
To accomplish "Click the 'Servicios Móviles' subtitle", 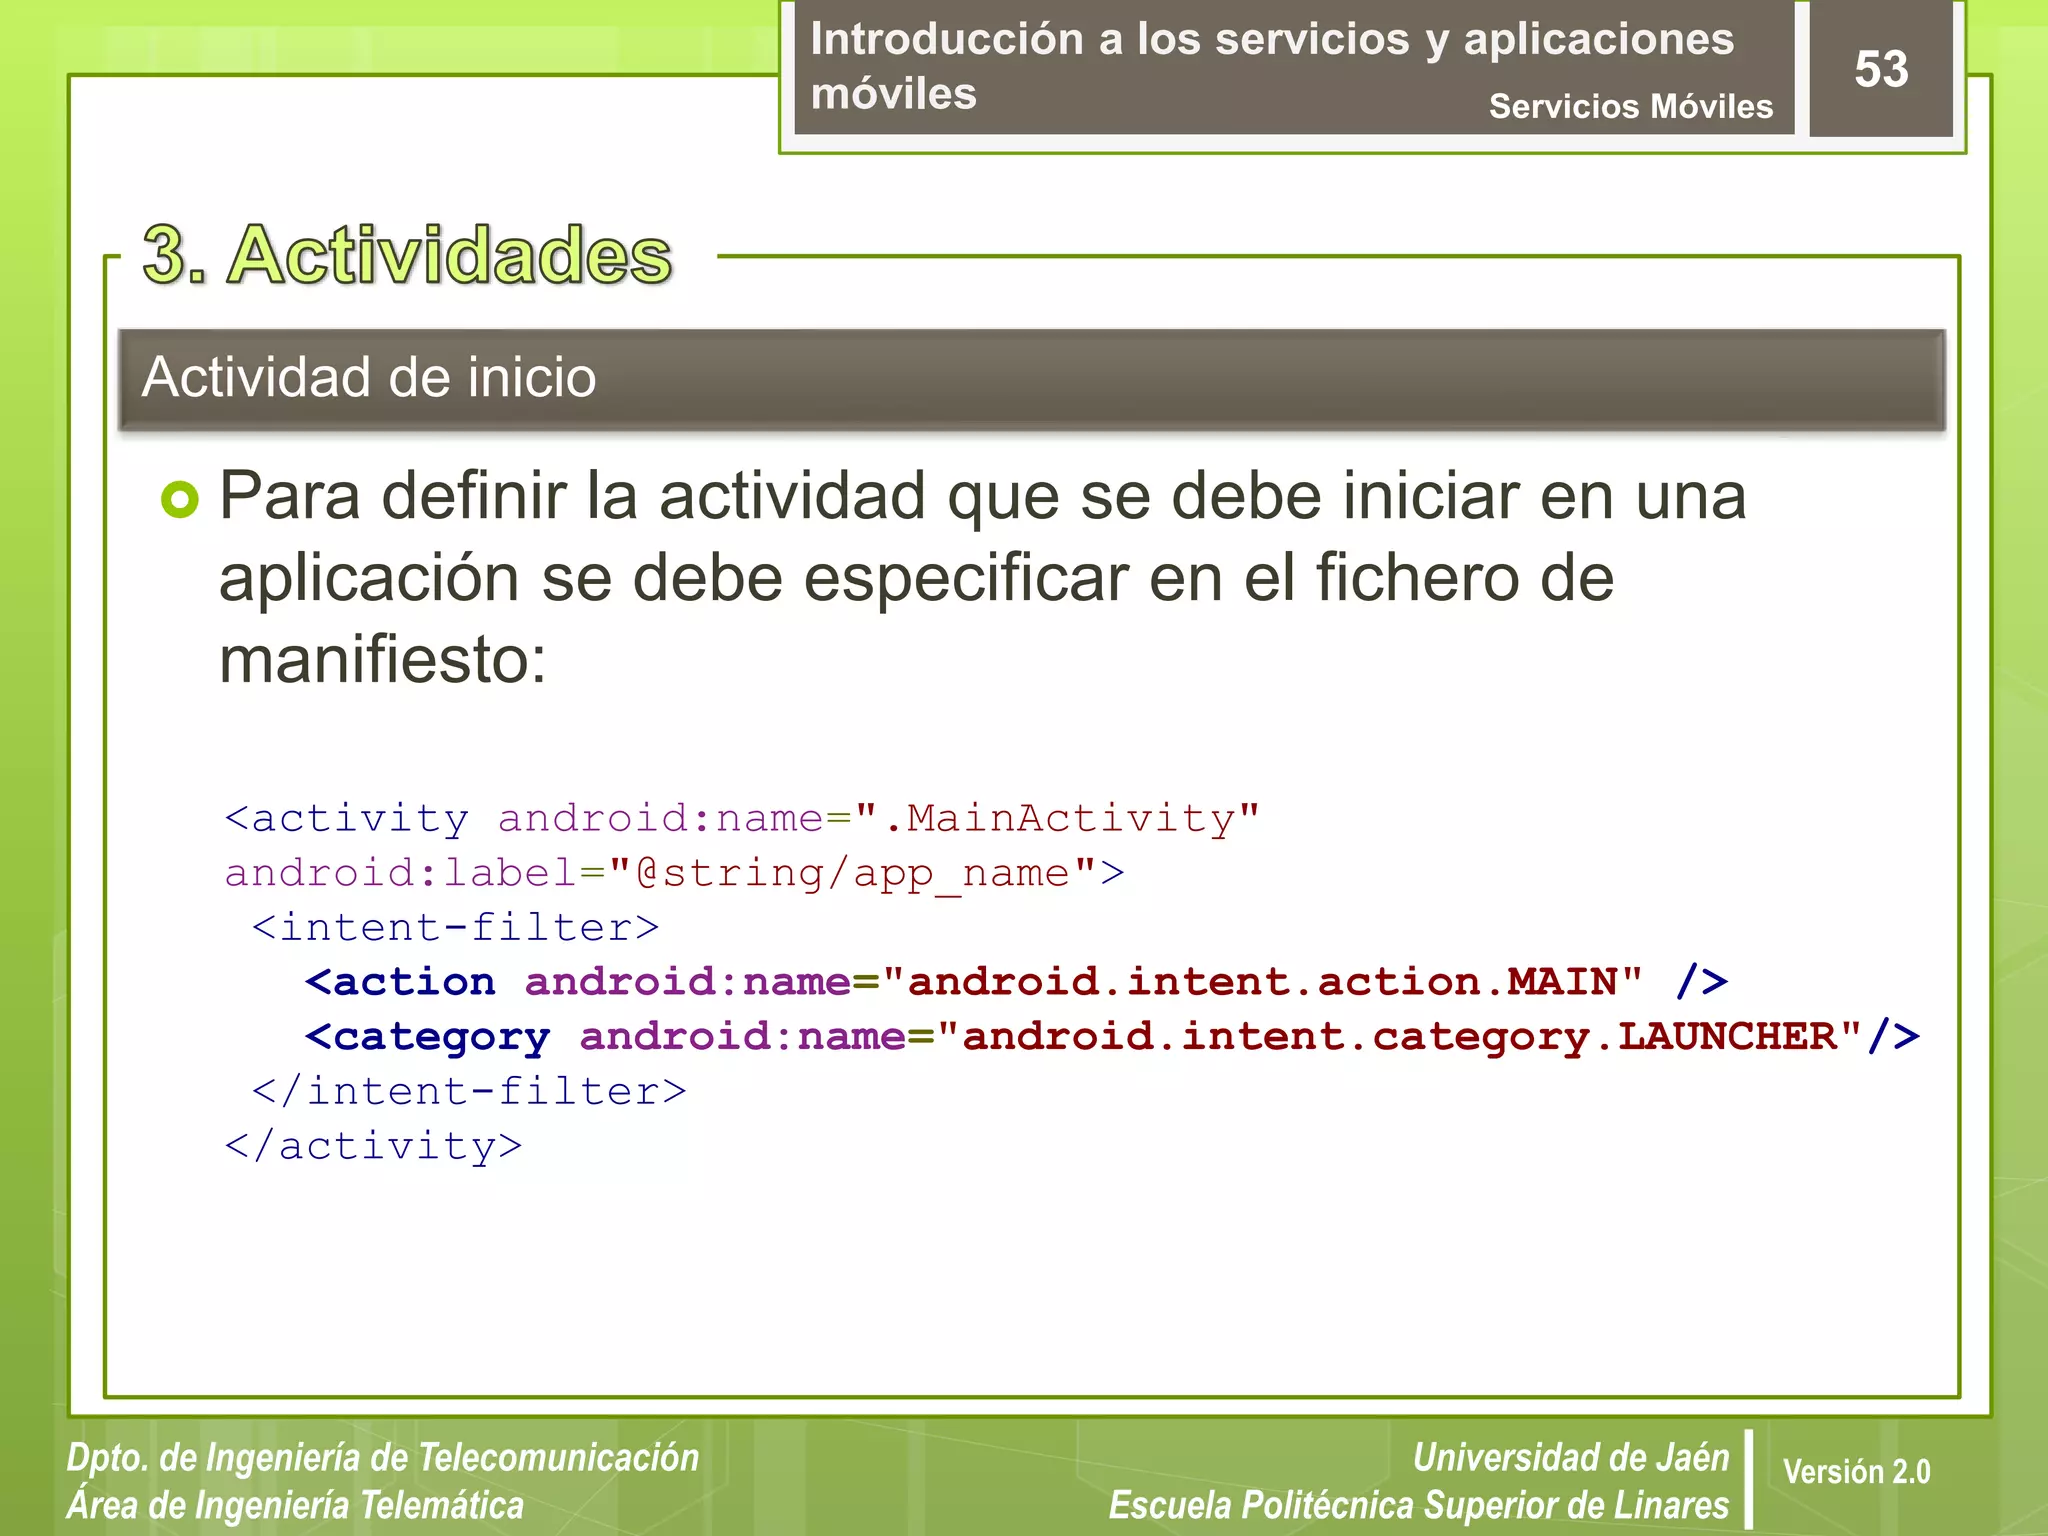I will point(1630,106).
